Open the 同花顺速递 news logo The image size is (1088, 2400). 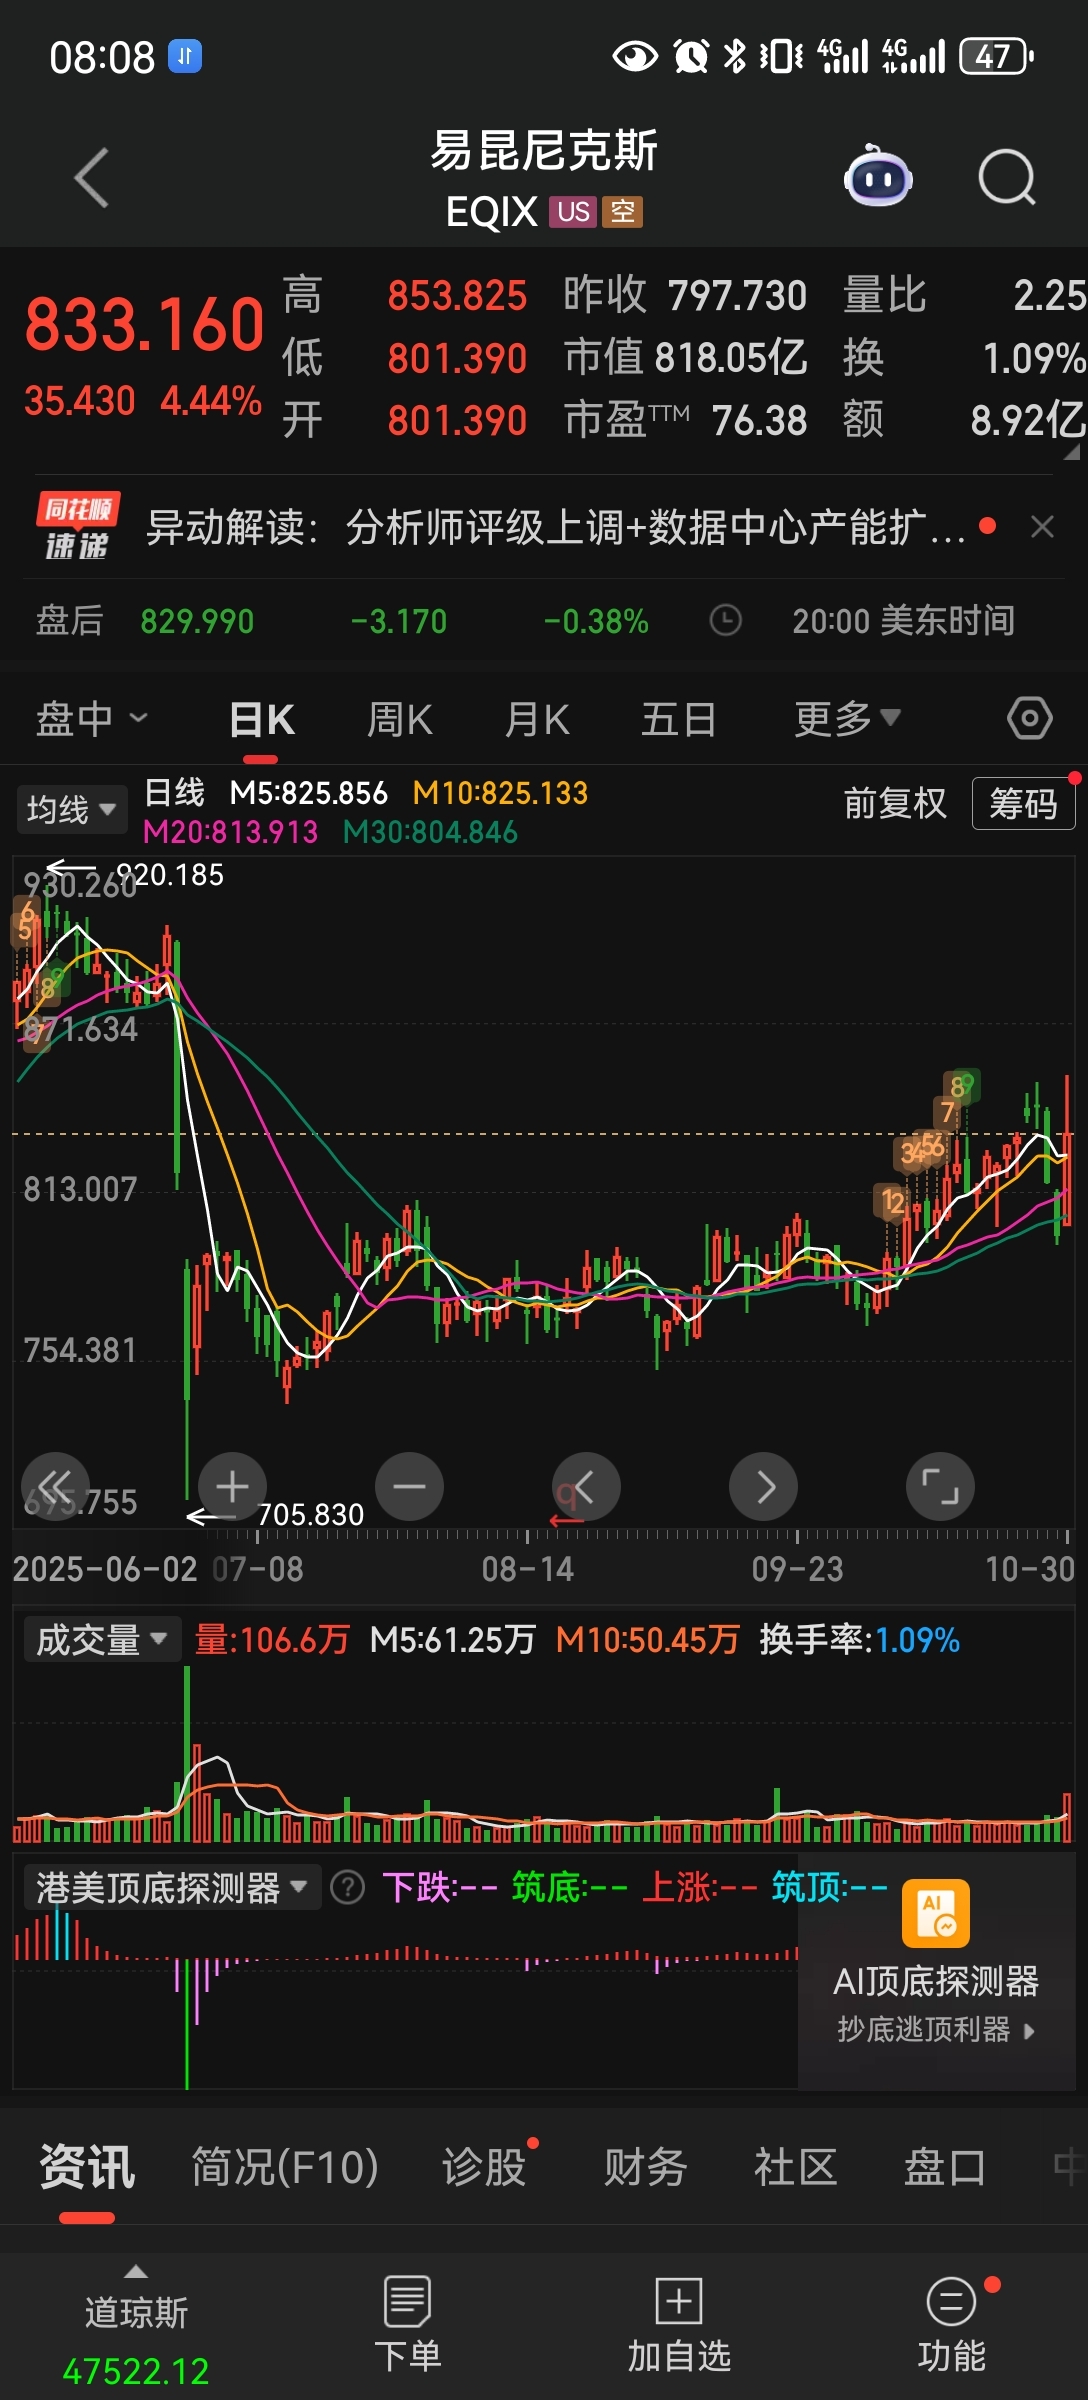coord(77,526)
